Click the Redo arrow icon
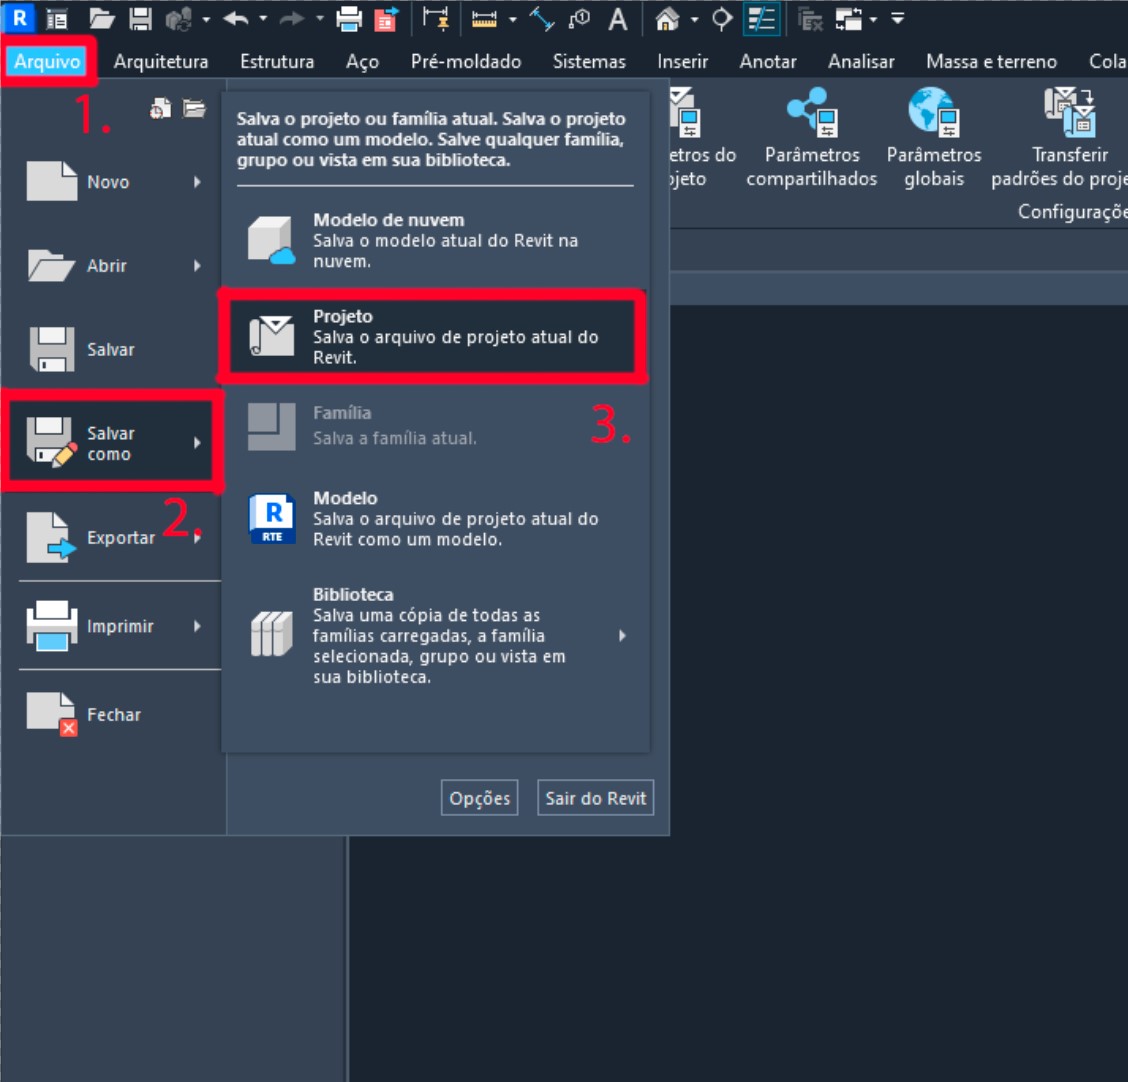Screen dimensions: 1128x1082 [x=292, y=19]
